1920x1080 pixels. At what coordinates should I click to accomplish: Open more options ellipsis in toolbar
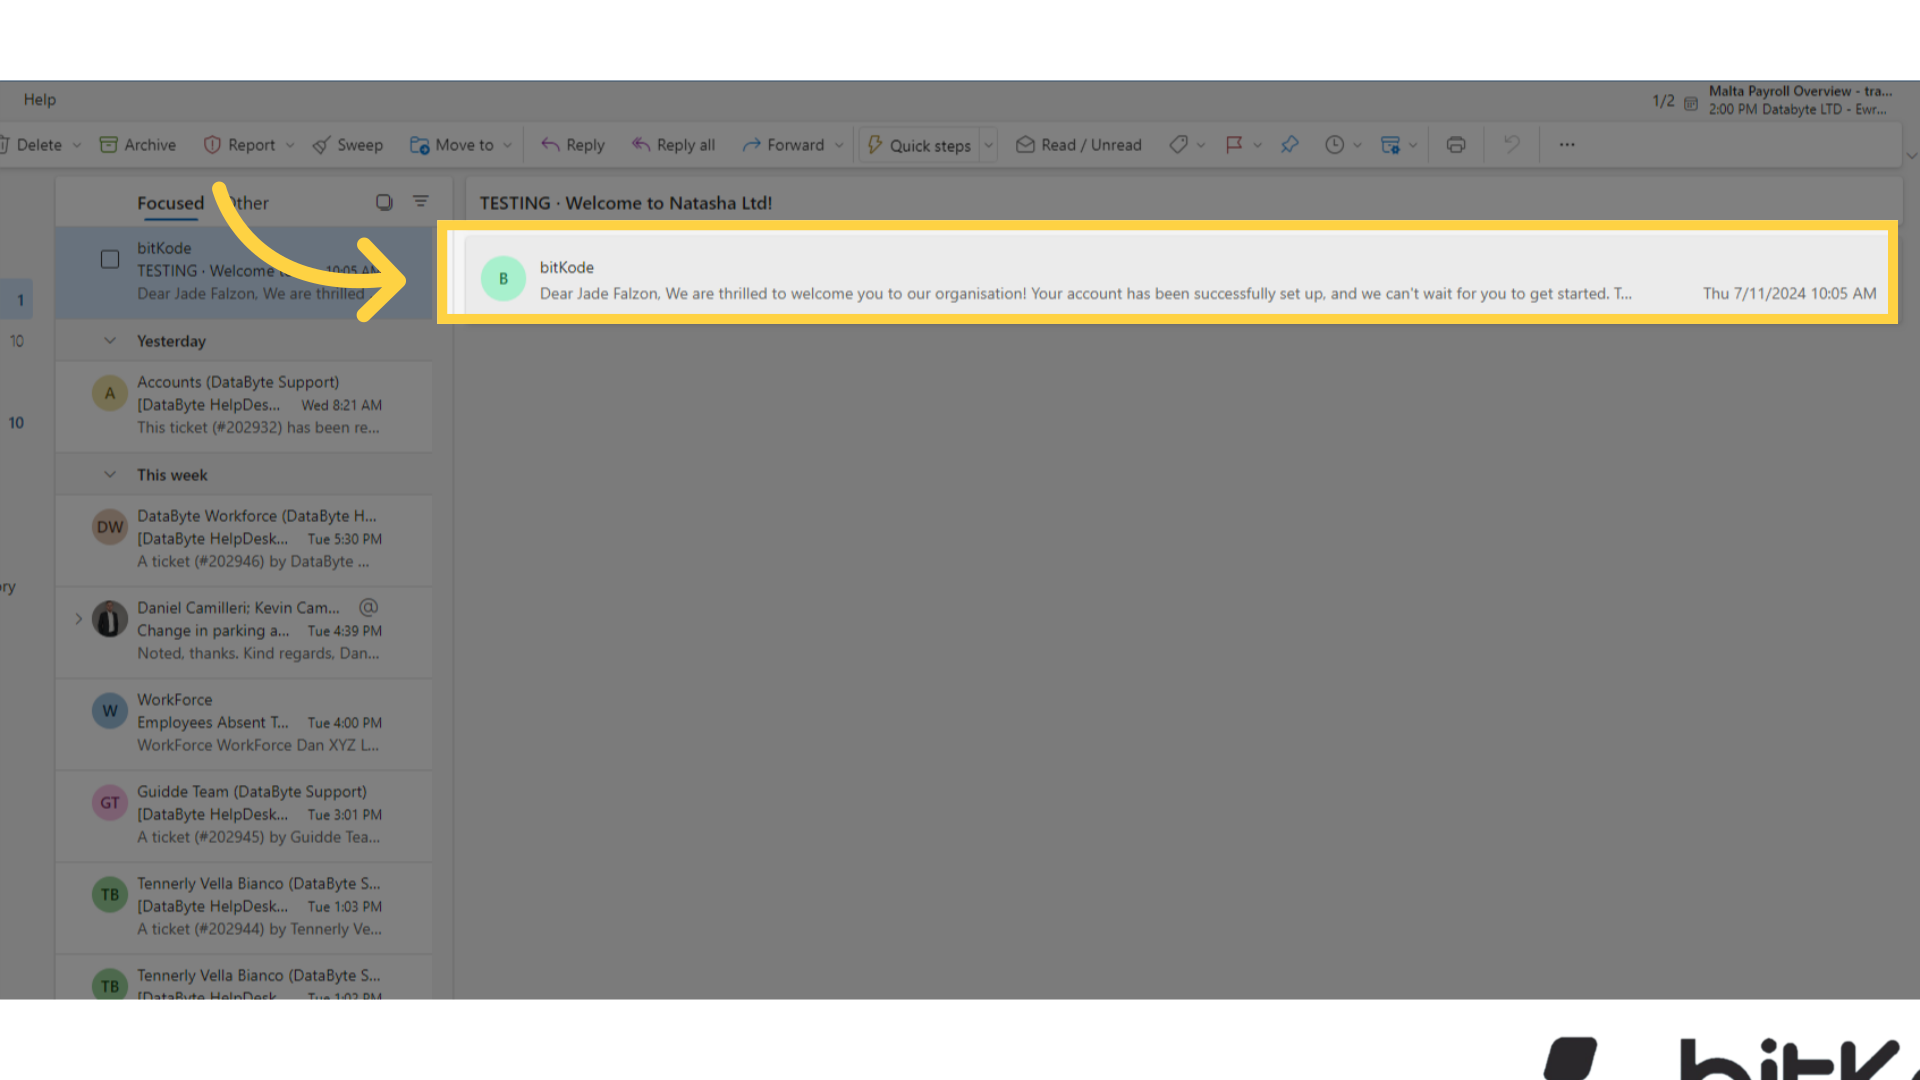pyautogui.click(x=1567, y=145)
